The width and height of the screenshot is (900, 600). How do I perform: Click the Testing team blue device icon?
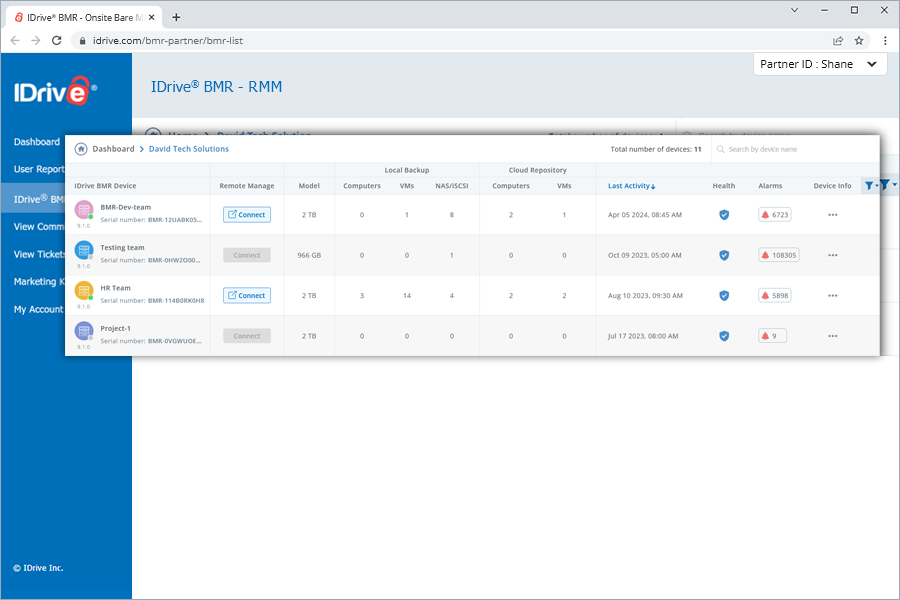tap(84, 250)
